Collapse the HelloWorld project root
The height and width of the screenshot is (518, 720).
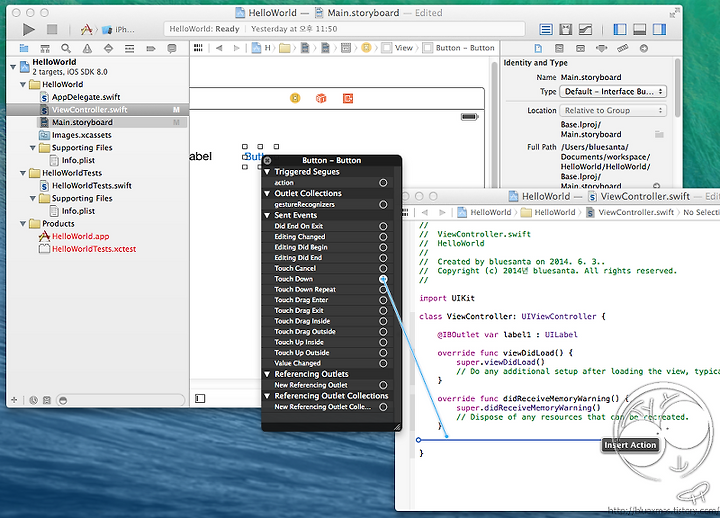pos(13,67)
